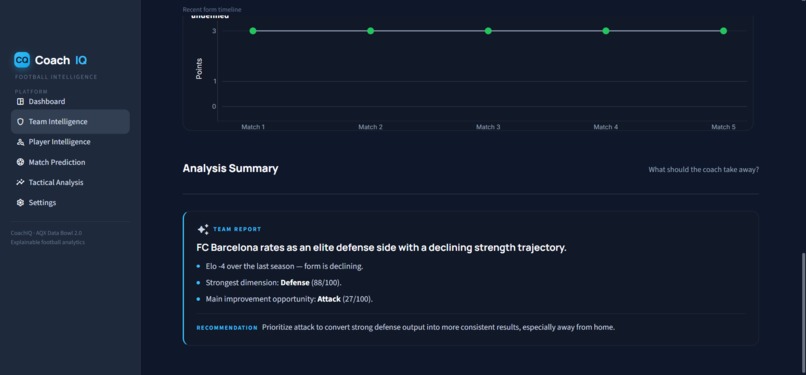Click the CoachIQ logo icon
The width and height of the screenshot is (806, 375).
pos(22,60)
